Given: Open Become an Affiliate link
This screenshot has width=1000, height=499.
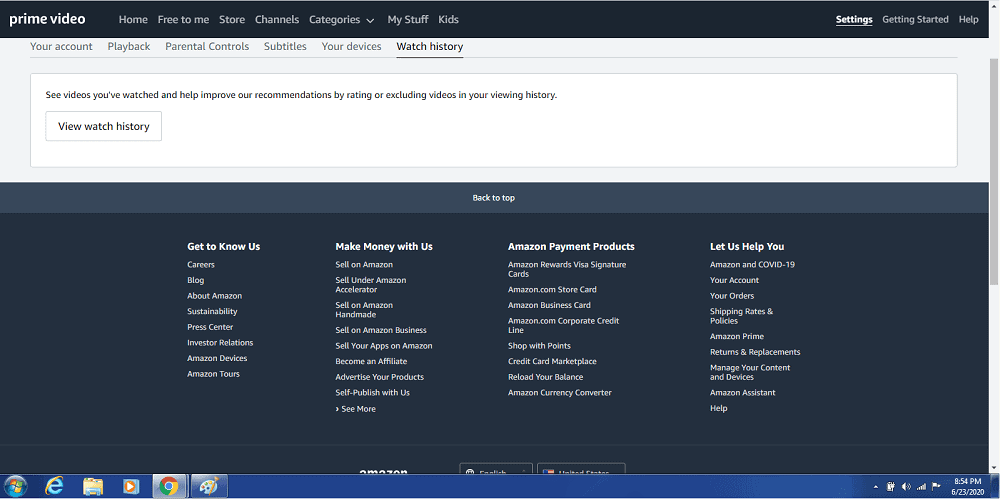Looking at the screenshot, I should (371, 362).
